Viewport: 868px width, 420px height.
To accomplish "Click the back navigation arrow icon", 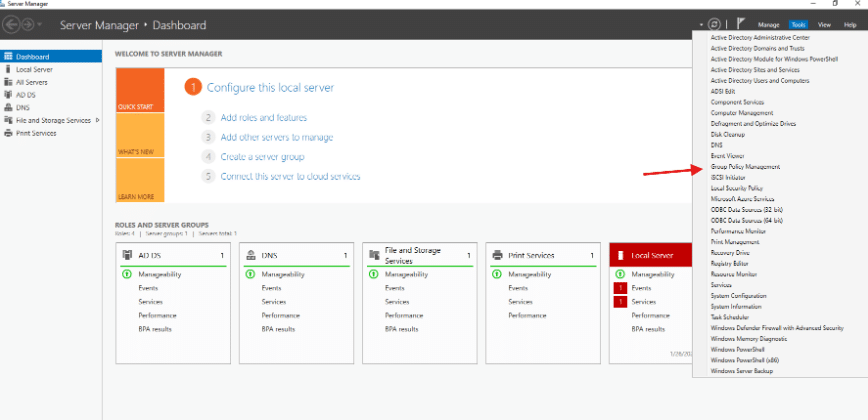I will [x=13, y=24].
